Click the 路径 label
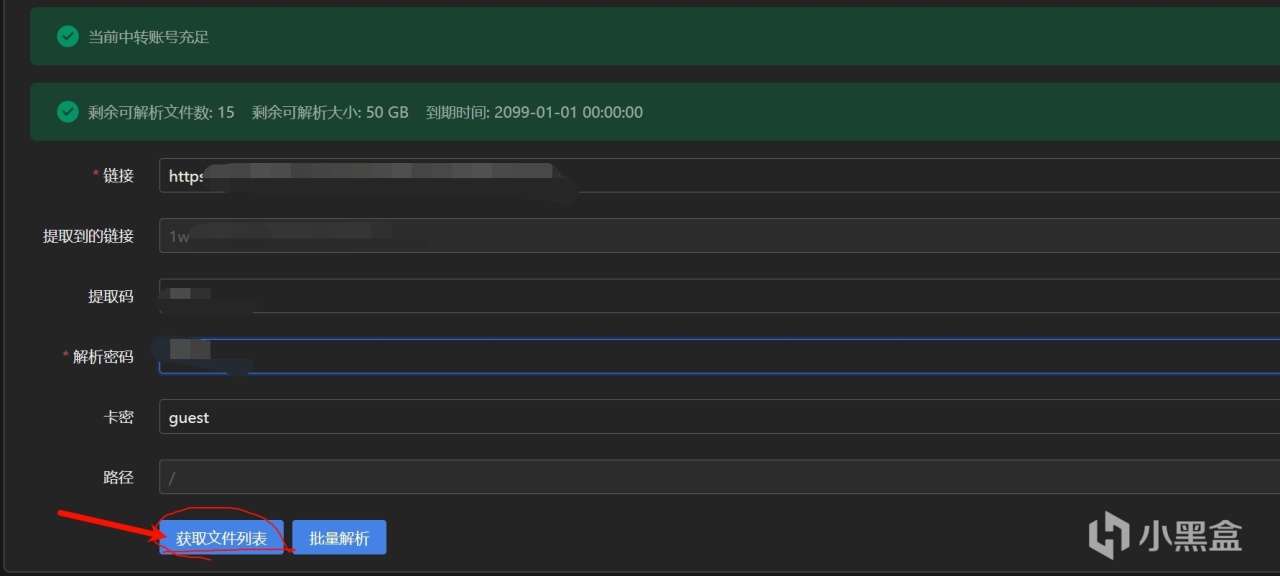Image resolution: width=1280 pixels, height=576 pixels. click(x=118, y=477)
